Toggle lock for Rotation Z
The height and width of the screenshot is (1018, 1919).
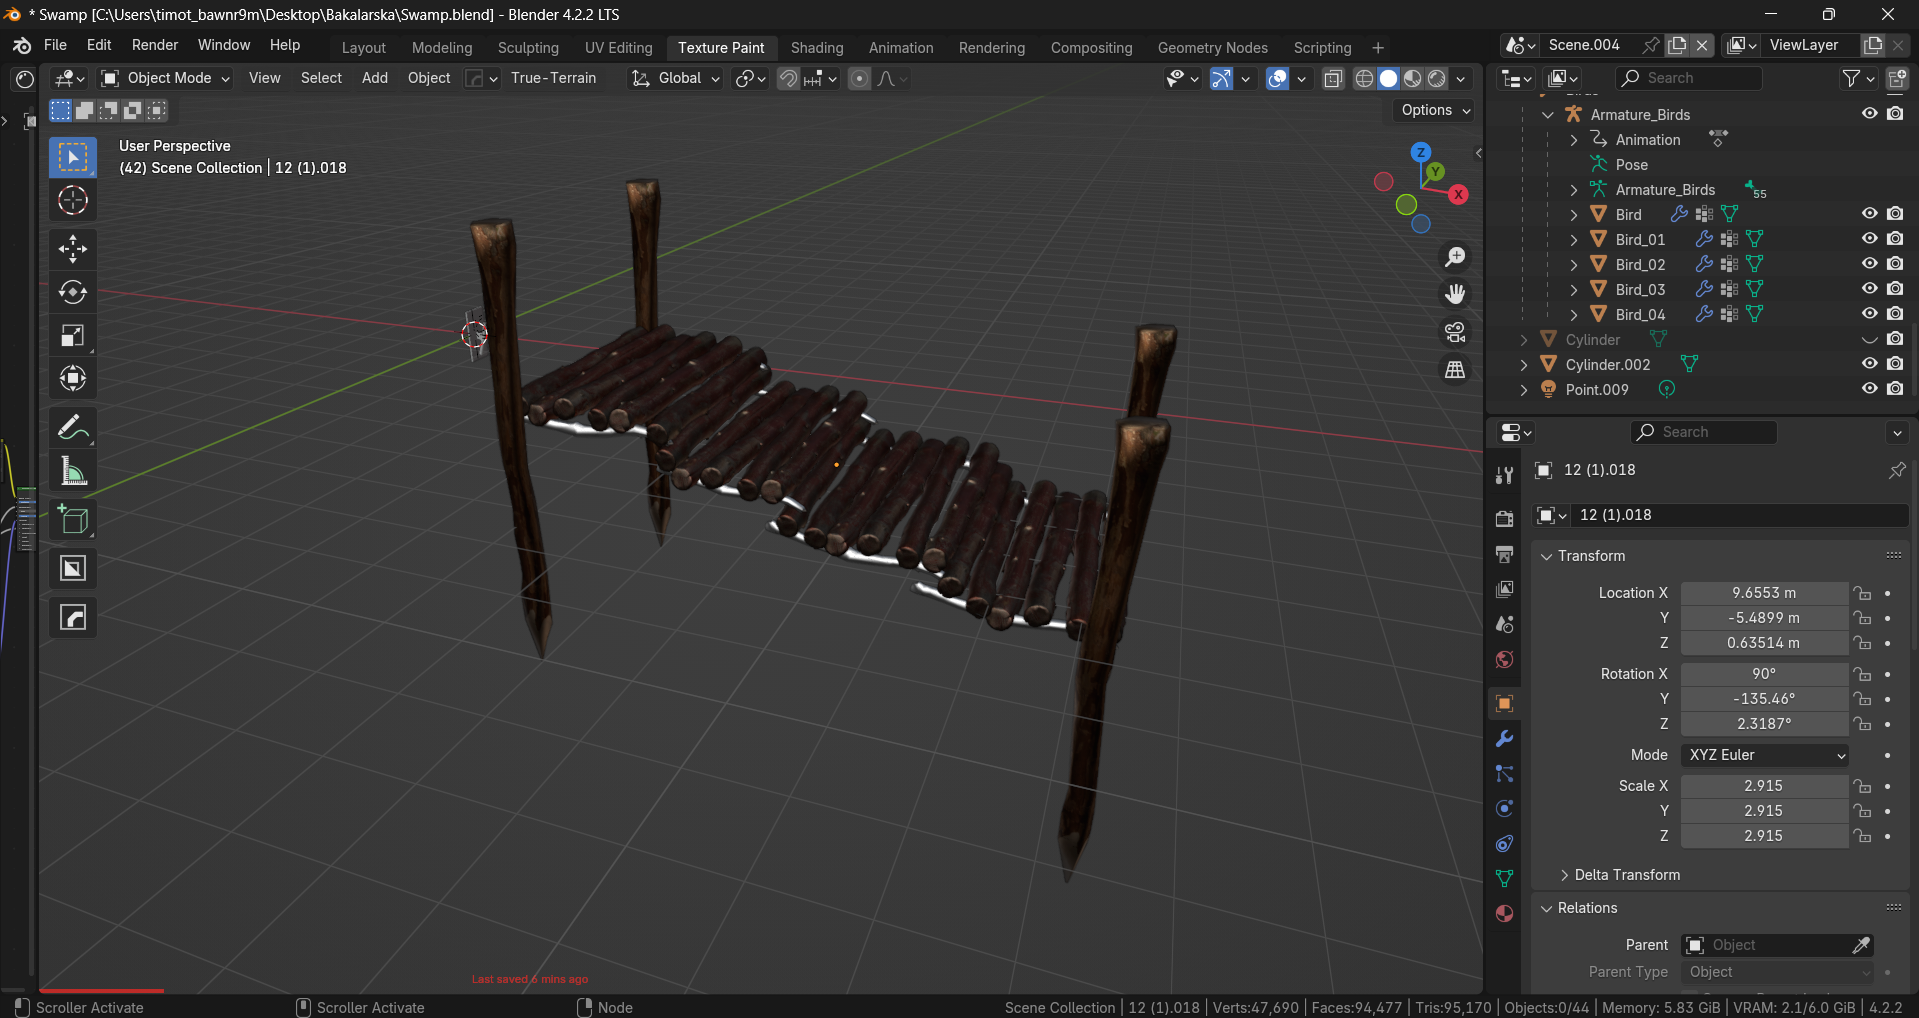click(x=1862, y=724)
